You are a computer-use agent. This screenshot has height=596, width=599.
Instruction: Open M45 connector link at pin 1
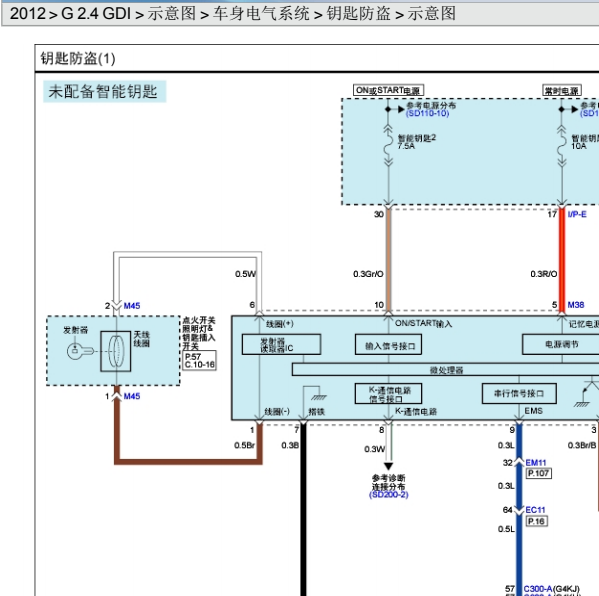pos(132,396)
